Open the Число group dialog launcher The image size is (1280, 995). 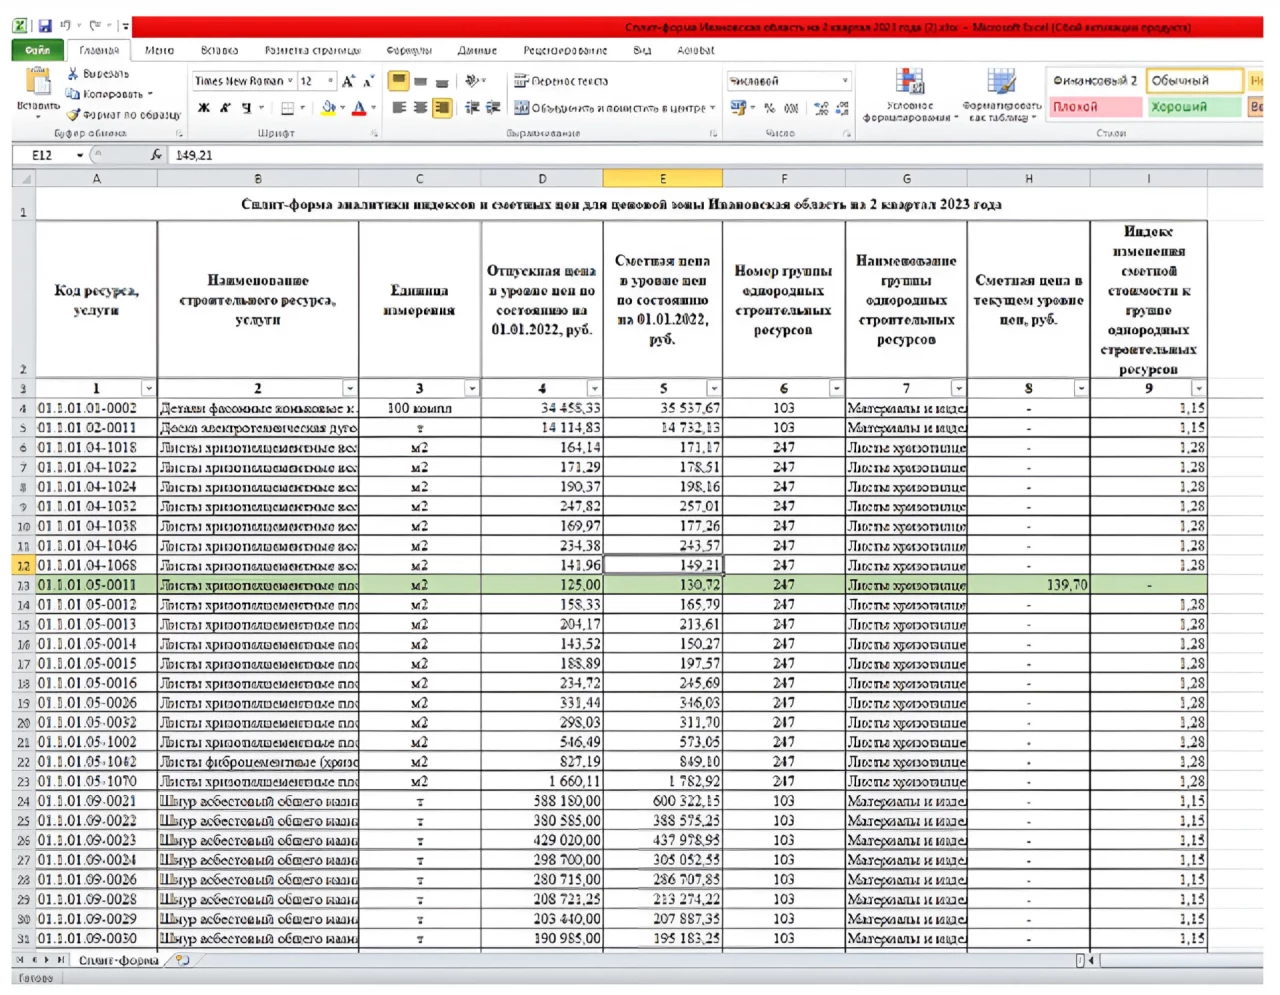tap(846, 133)
